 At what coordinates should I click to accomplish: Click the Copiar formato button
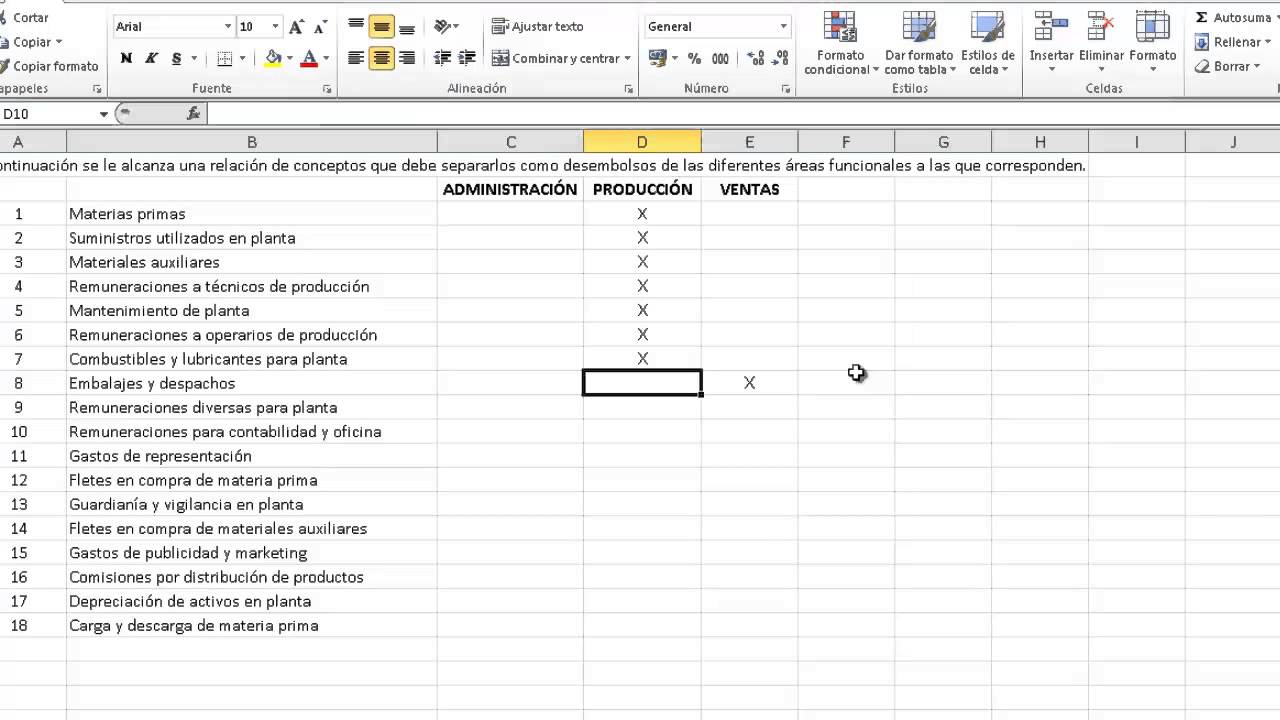click(49, 66)
